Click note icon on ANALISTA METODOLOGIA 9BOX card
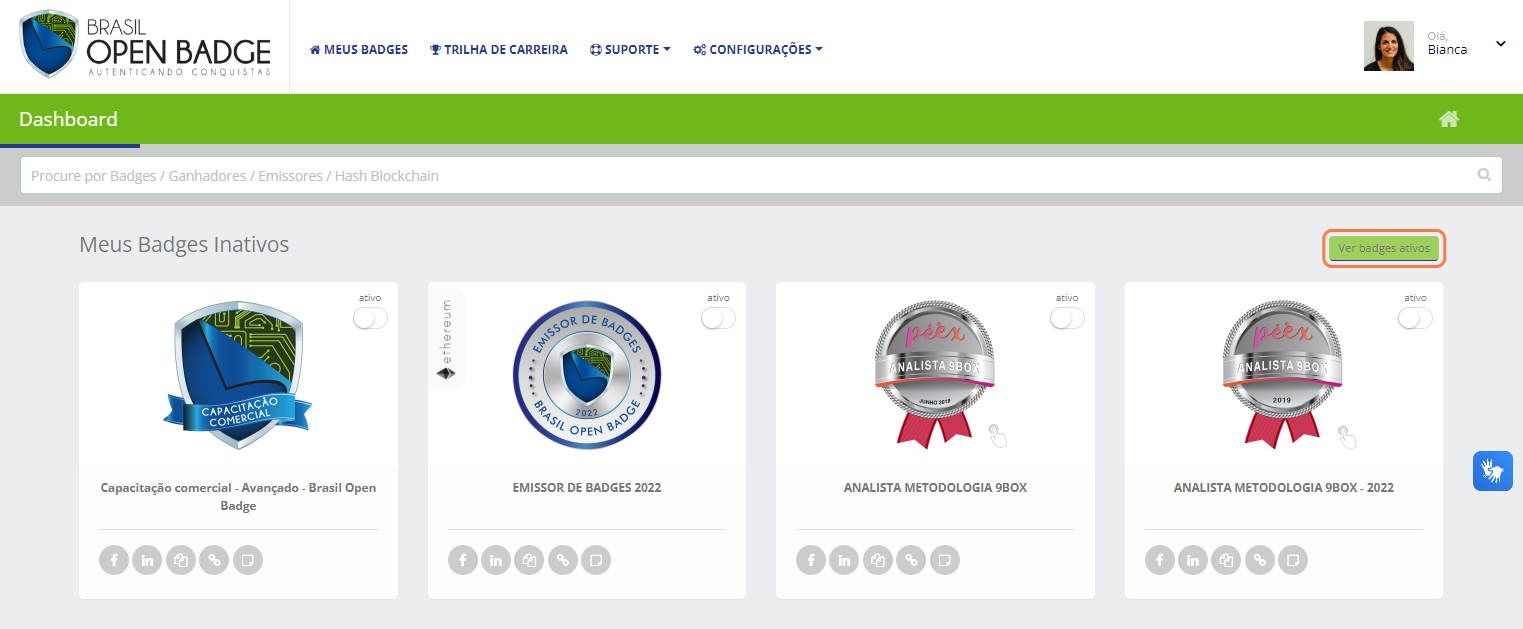The width and height of the screenshot is (1523, 629). (945, 560)
